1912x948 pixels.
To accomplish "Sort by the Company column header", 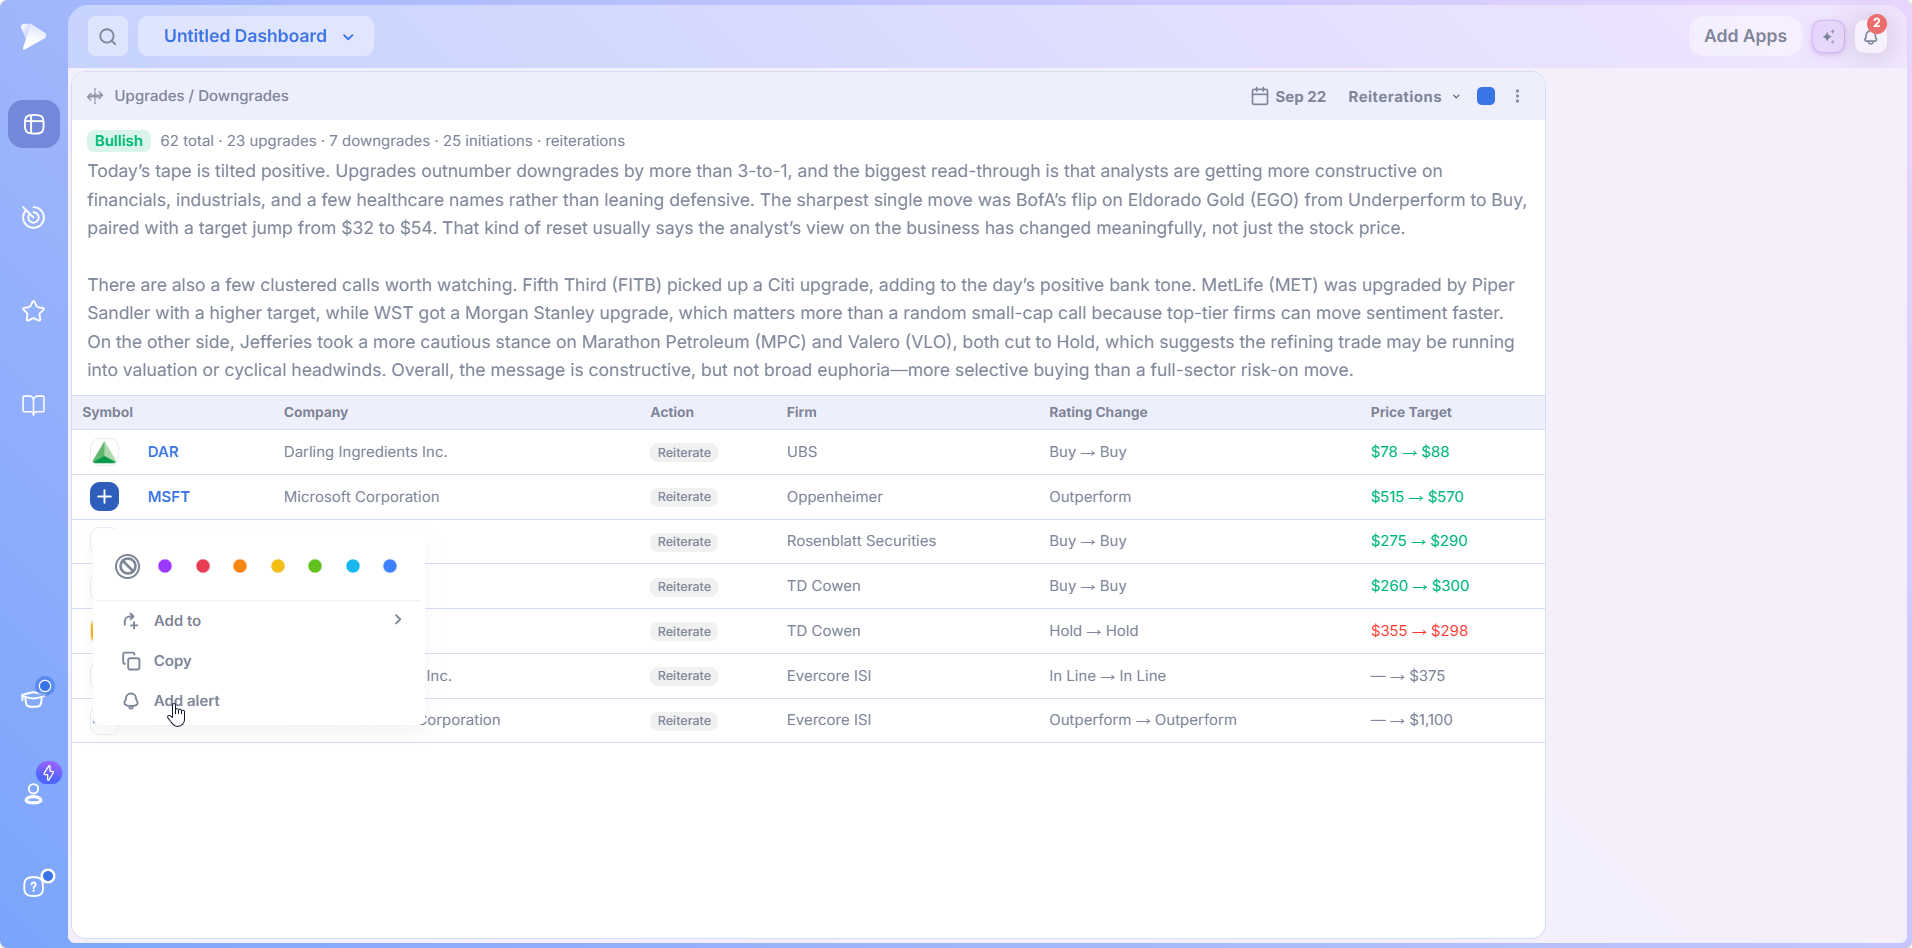I will 316,412.
